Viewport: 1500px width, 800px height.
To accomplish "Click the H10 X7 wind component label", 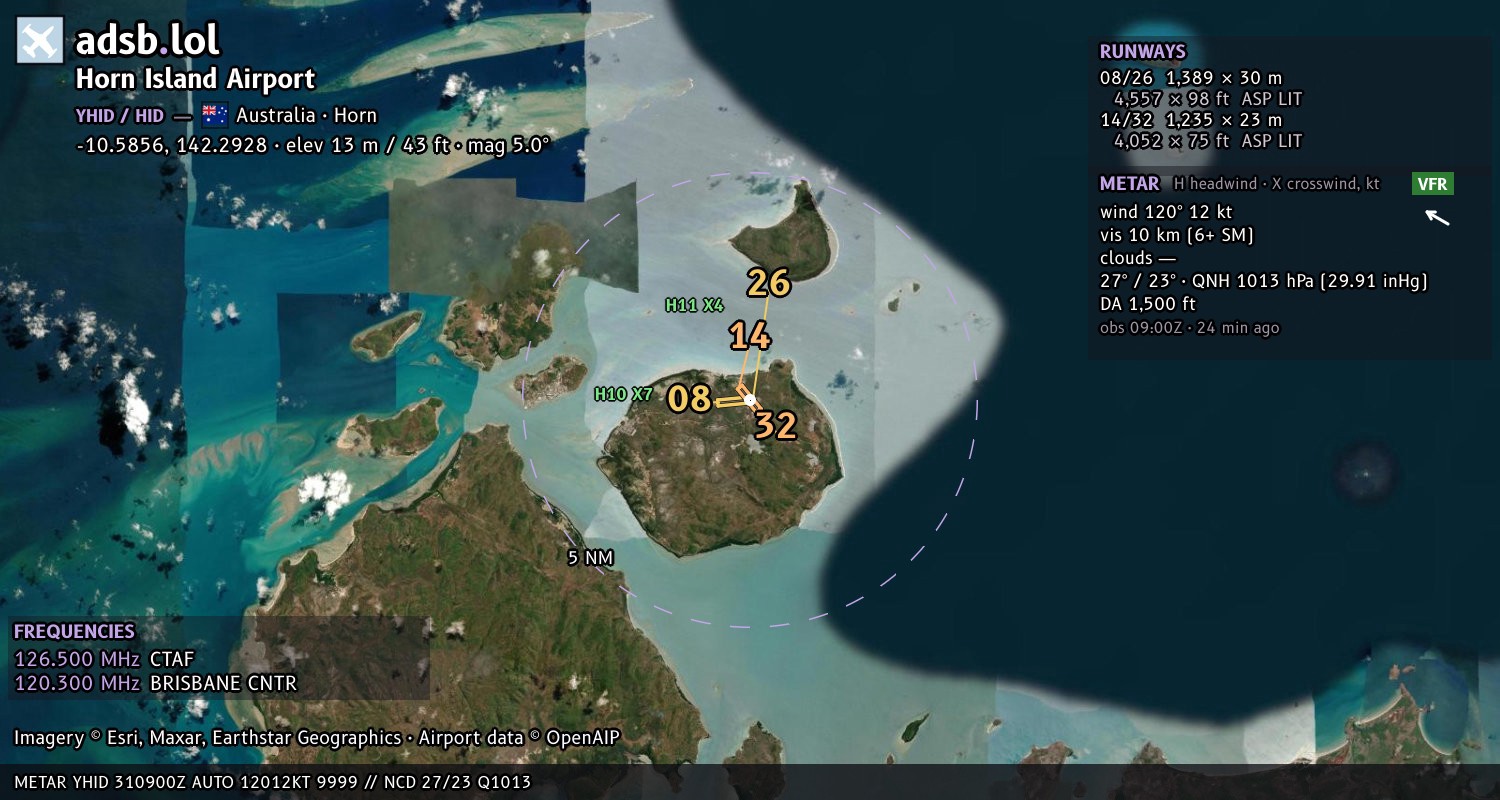I will point(623,394).
